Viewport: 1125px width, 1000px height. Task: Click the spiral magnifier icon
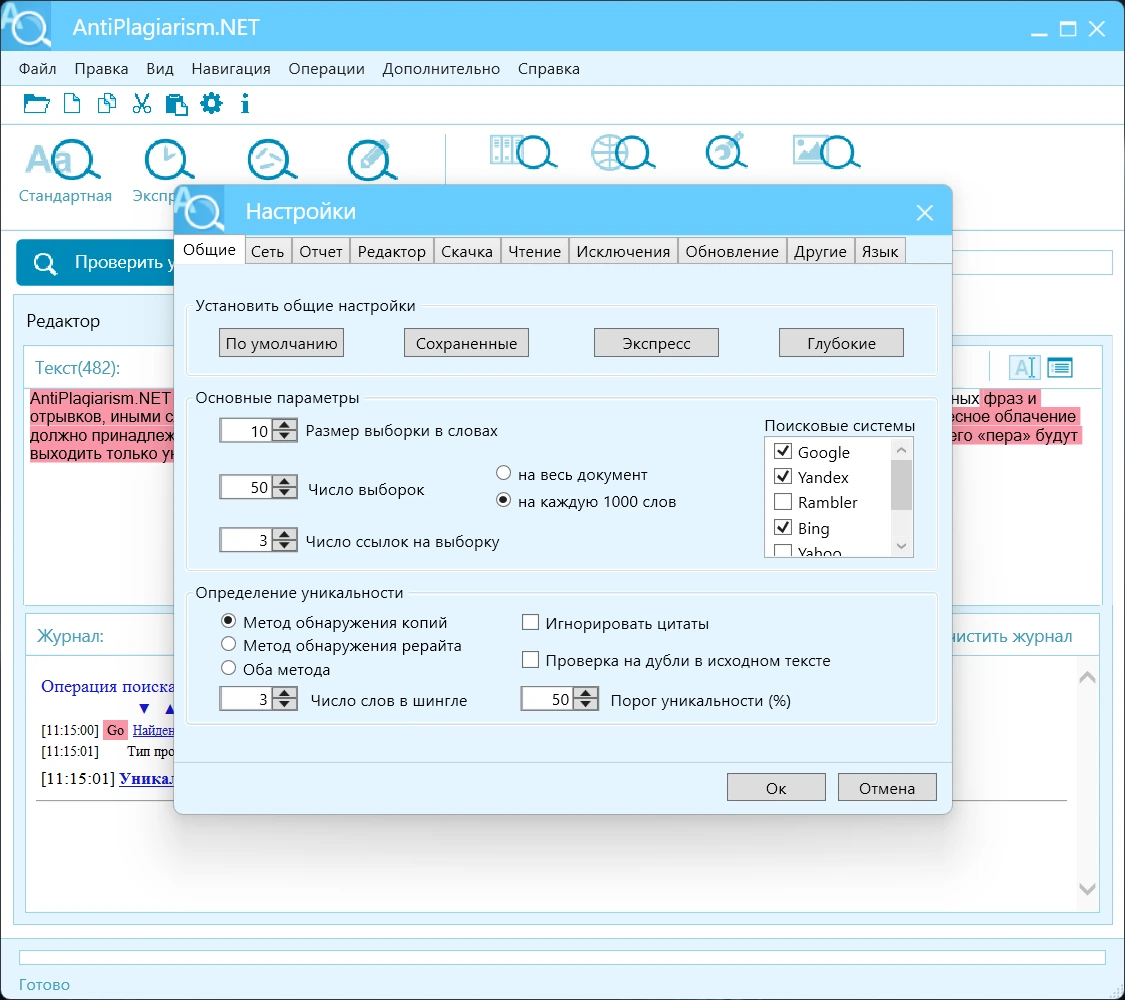point(726,151)
